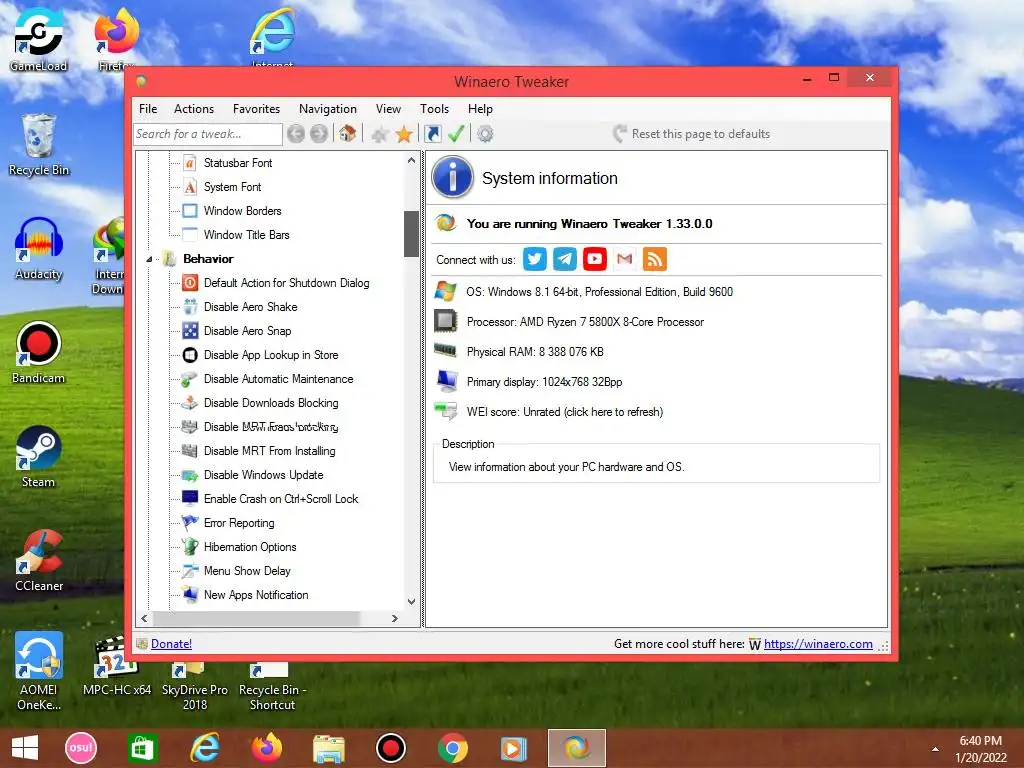1024x768 pixels.
Task: Click the tree scrollbar up arrow
Action: coord(411,160)
